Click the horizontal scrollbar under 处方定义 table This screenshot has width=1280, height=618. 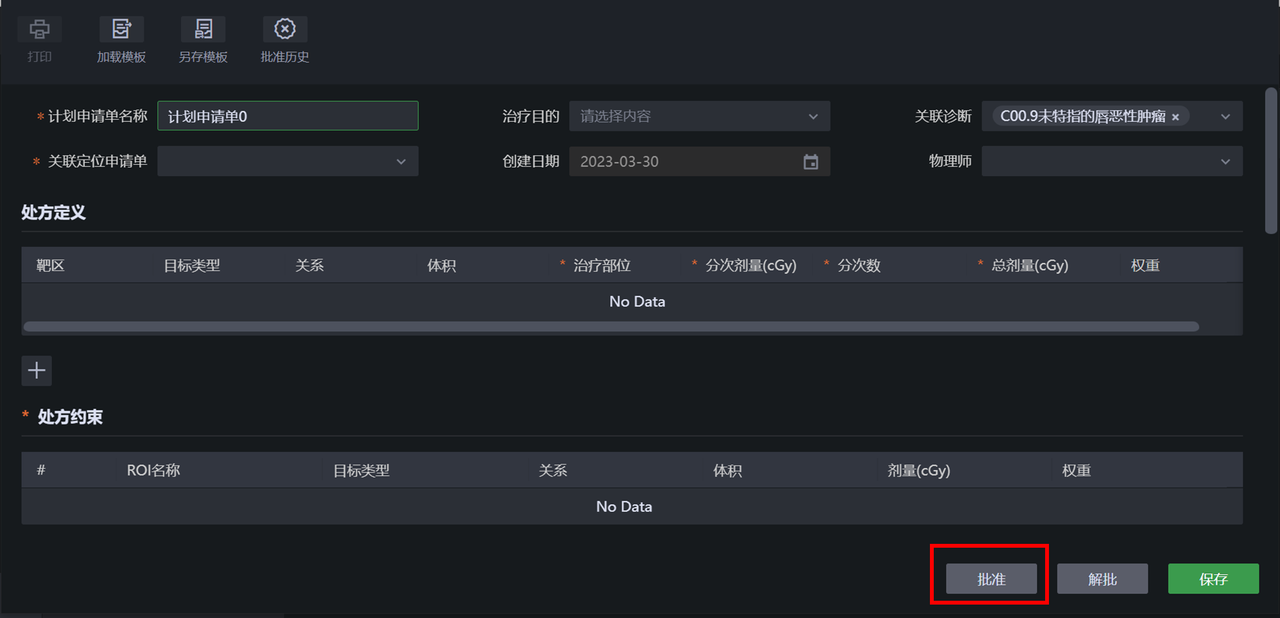tap(611, 326)
